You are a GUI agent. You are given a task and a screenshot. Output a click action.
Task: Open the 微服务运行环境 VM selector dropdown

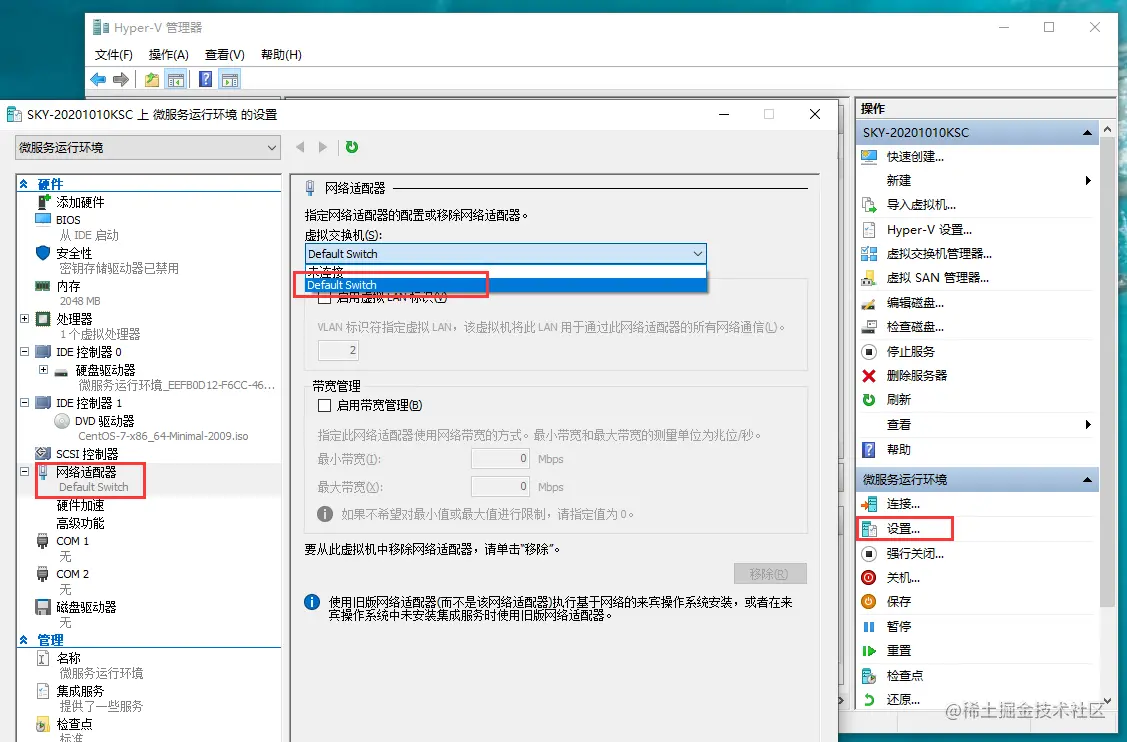coord(147,147)
